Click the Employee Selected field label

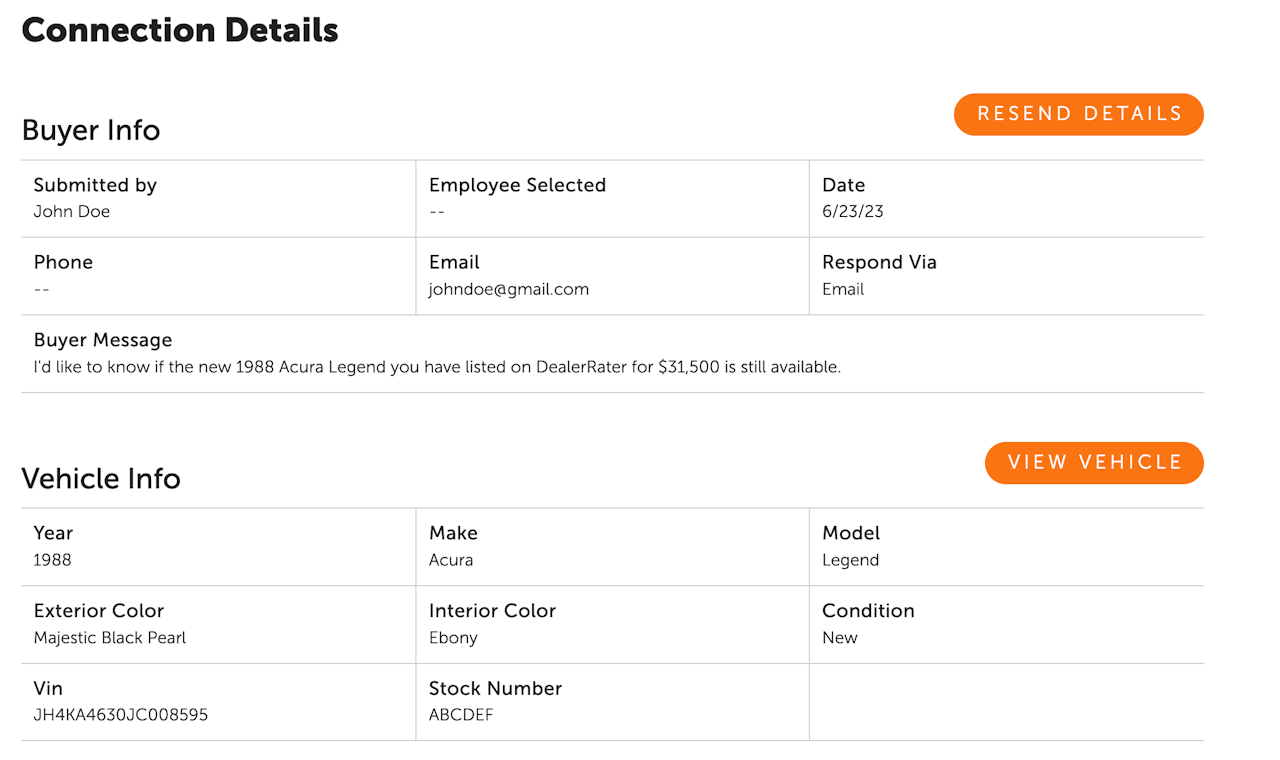coord(517,185)
